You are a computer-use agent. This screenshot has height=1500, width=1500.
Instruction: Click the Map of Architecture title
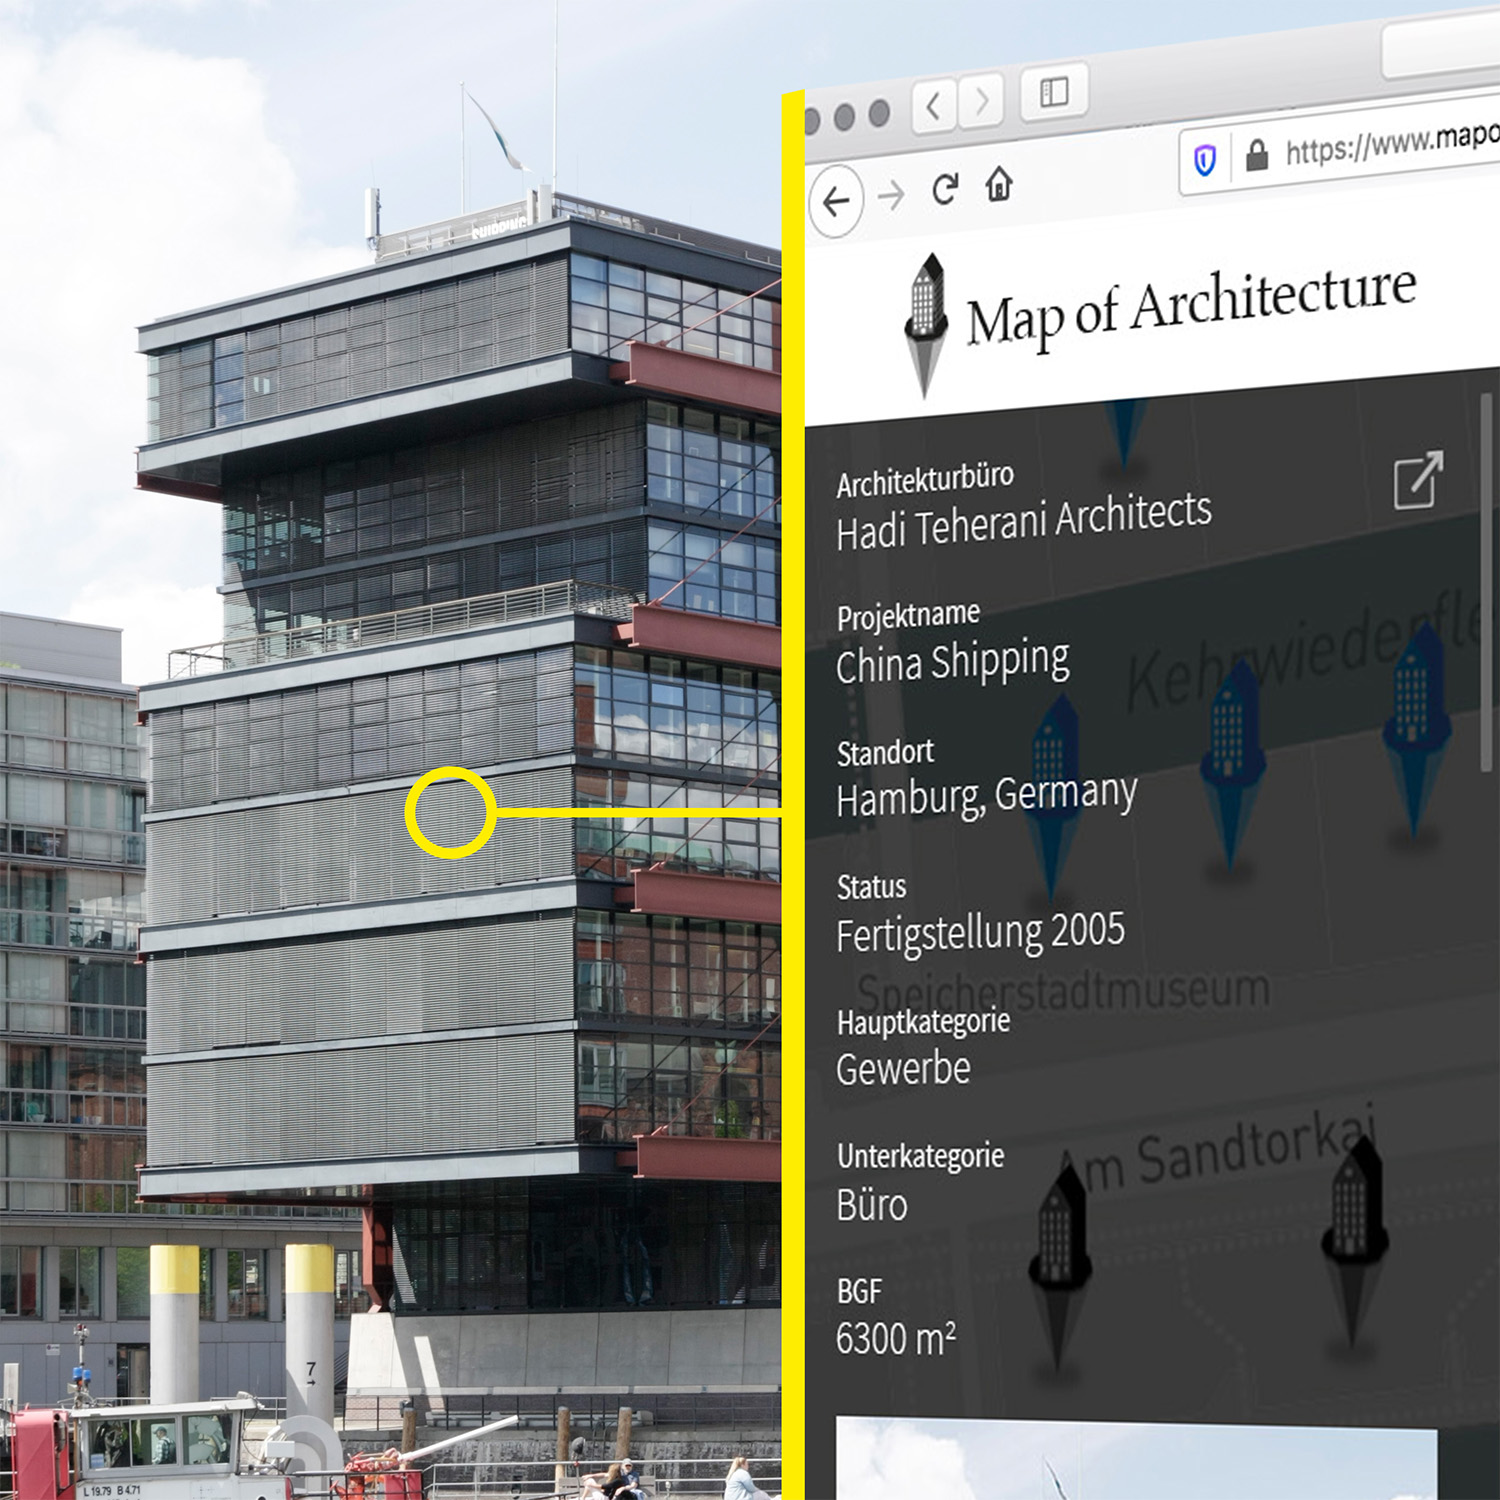coord(1191,306)
